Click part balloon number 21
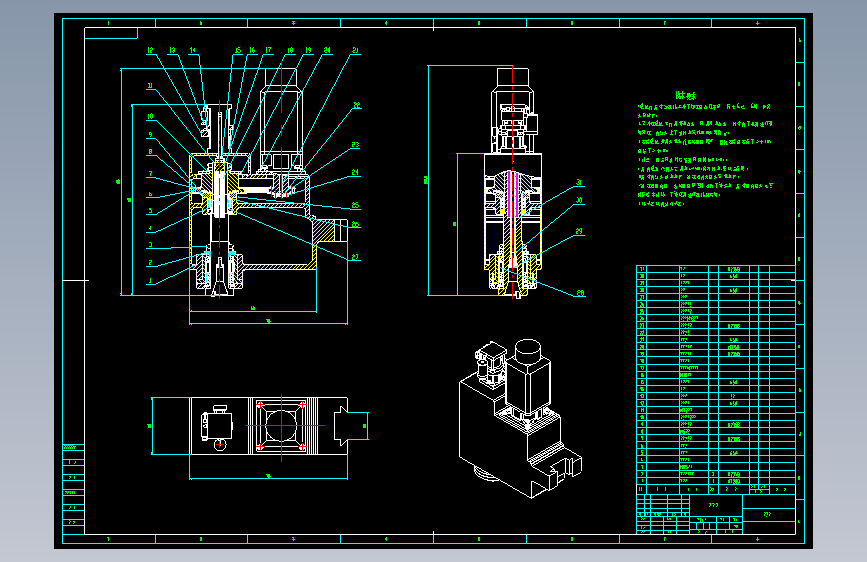The width and height of the screenshot is (867, 562). pyautogui.click(x=355, y=50)
